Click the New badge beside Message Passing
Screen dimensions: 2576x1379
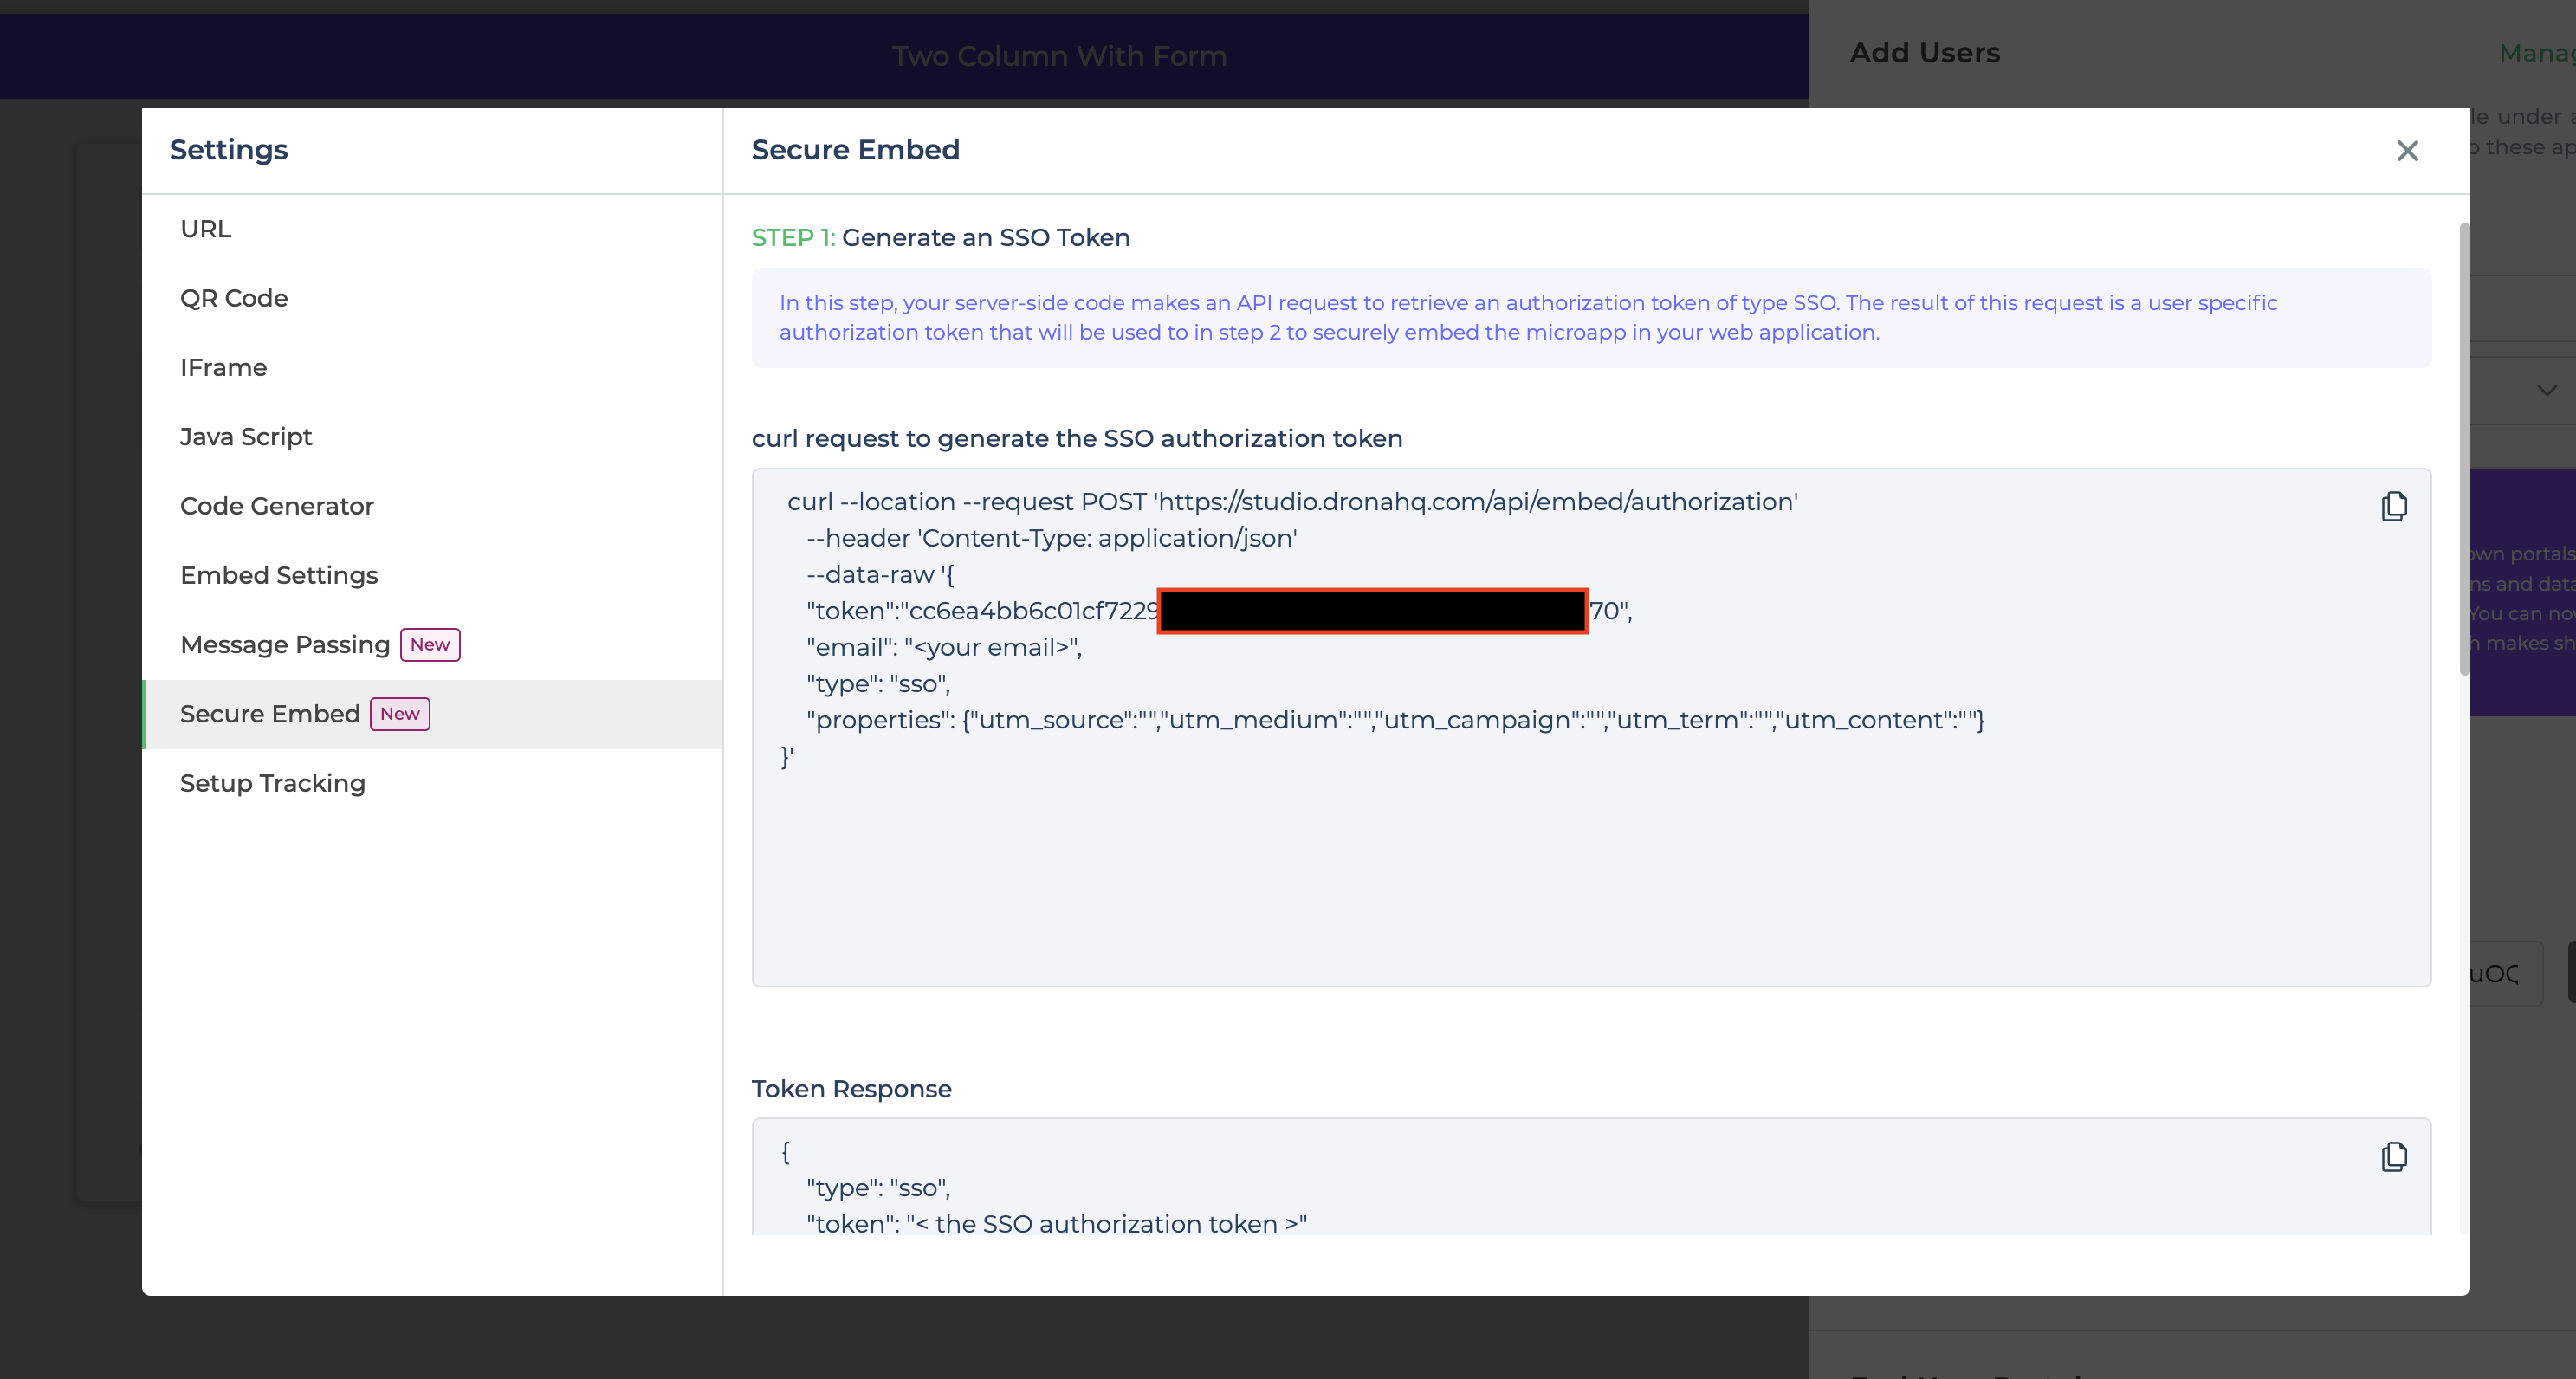(x=430, y=645)
